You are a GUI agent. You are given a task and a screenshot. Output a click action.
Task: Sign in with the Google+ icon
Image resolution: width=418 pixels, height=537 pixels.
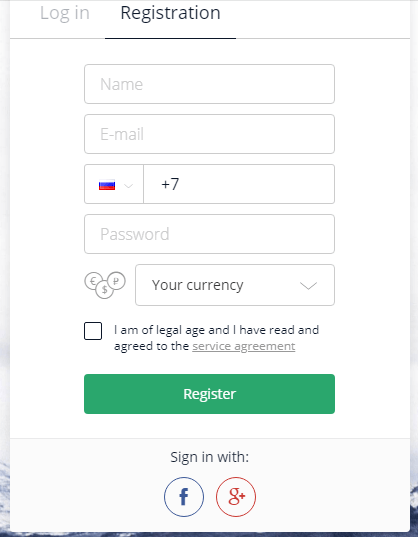tap(236, 497)
